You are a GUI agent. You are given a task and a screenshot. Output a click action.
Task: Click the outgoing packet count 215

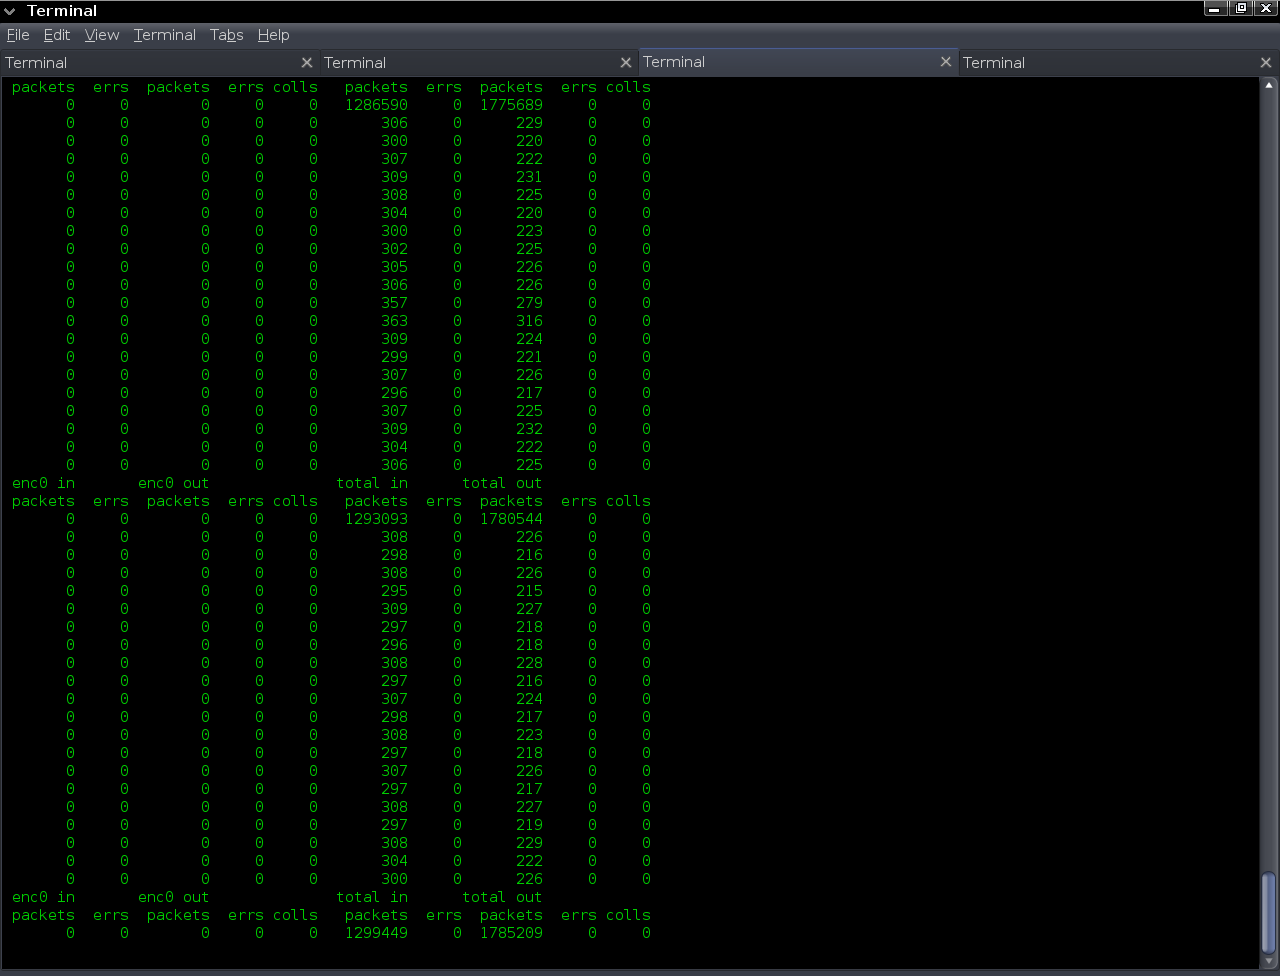pyautogui.click(x=529, y=591)
